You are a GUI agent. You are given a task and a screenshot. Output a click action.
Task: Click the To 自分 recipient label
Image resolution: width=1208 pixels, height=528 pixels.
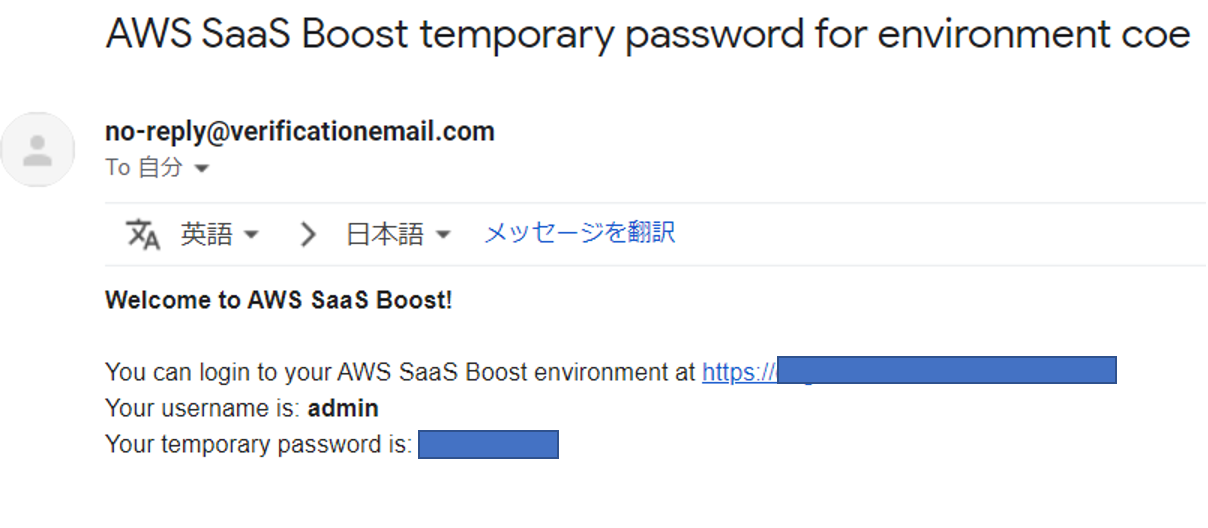coord(144,168)
